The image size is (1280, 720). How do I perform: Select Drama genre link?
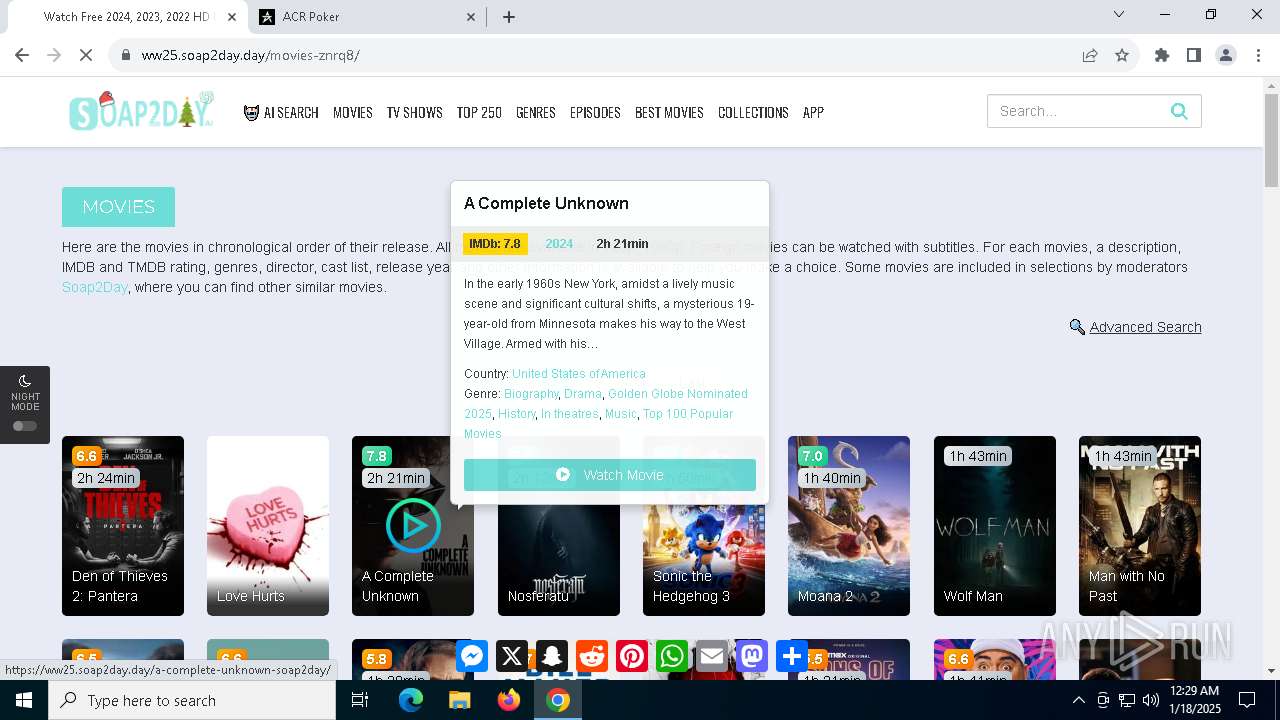pyautogui.click(x=583, y=394)
